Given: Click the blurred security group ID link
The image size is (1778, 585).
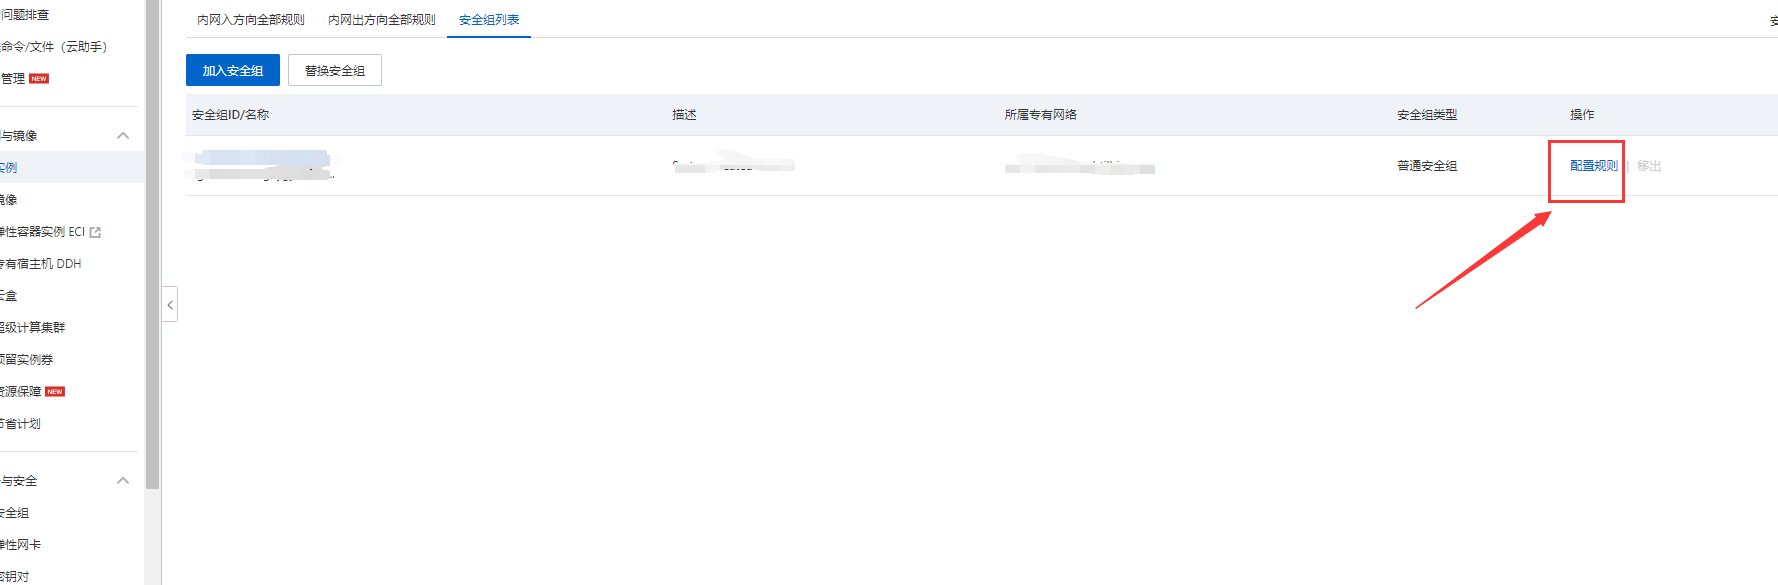Looking at the screenshot, I should coord(262,158).
